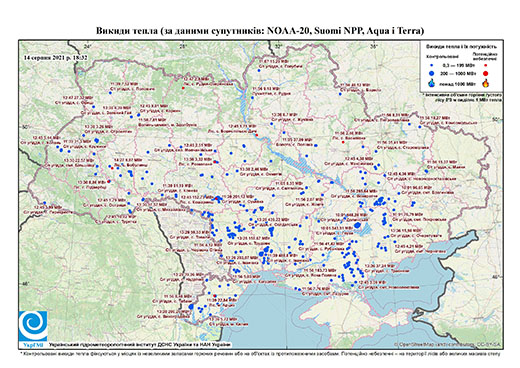Click the blue spiral UkrHMI logo
520x368 pixels.
coord(33,326)
